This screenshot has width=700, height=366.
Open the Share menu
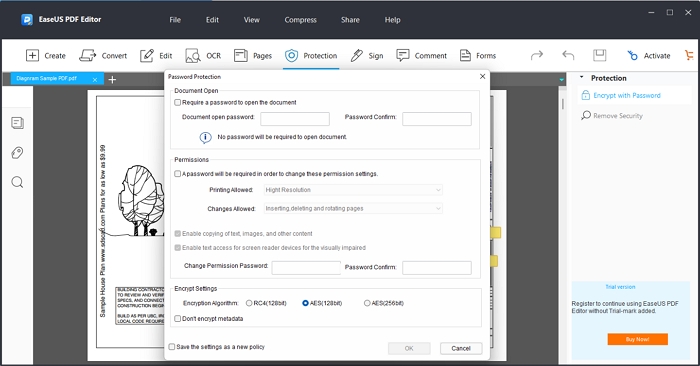click(x=350, y=20)
